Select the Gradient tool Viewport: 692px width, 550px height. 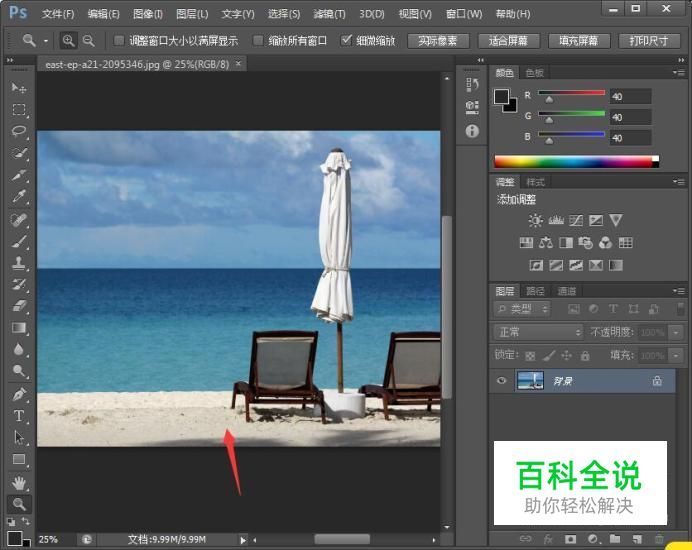(x=19, y=328)
